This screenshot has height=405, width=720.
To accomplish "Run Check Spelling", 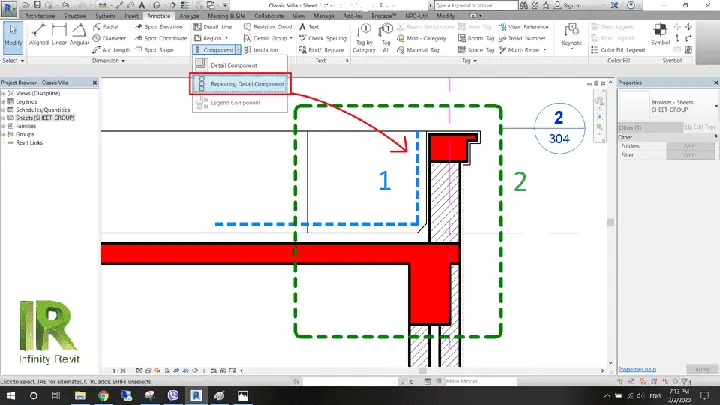I will click(323, 39).
